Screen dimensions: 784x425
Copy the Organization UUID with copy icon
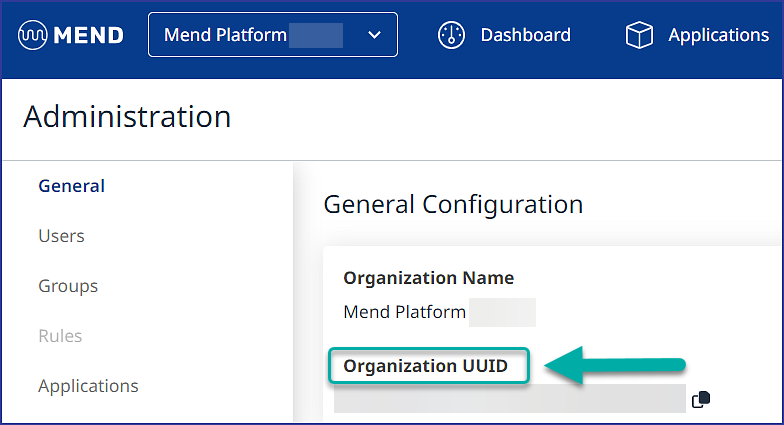701,400
